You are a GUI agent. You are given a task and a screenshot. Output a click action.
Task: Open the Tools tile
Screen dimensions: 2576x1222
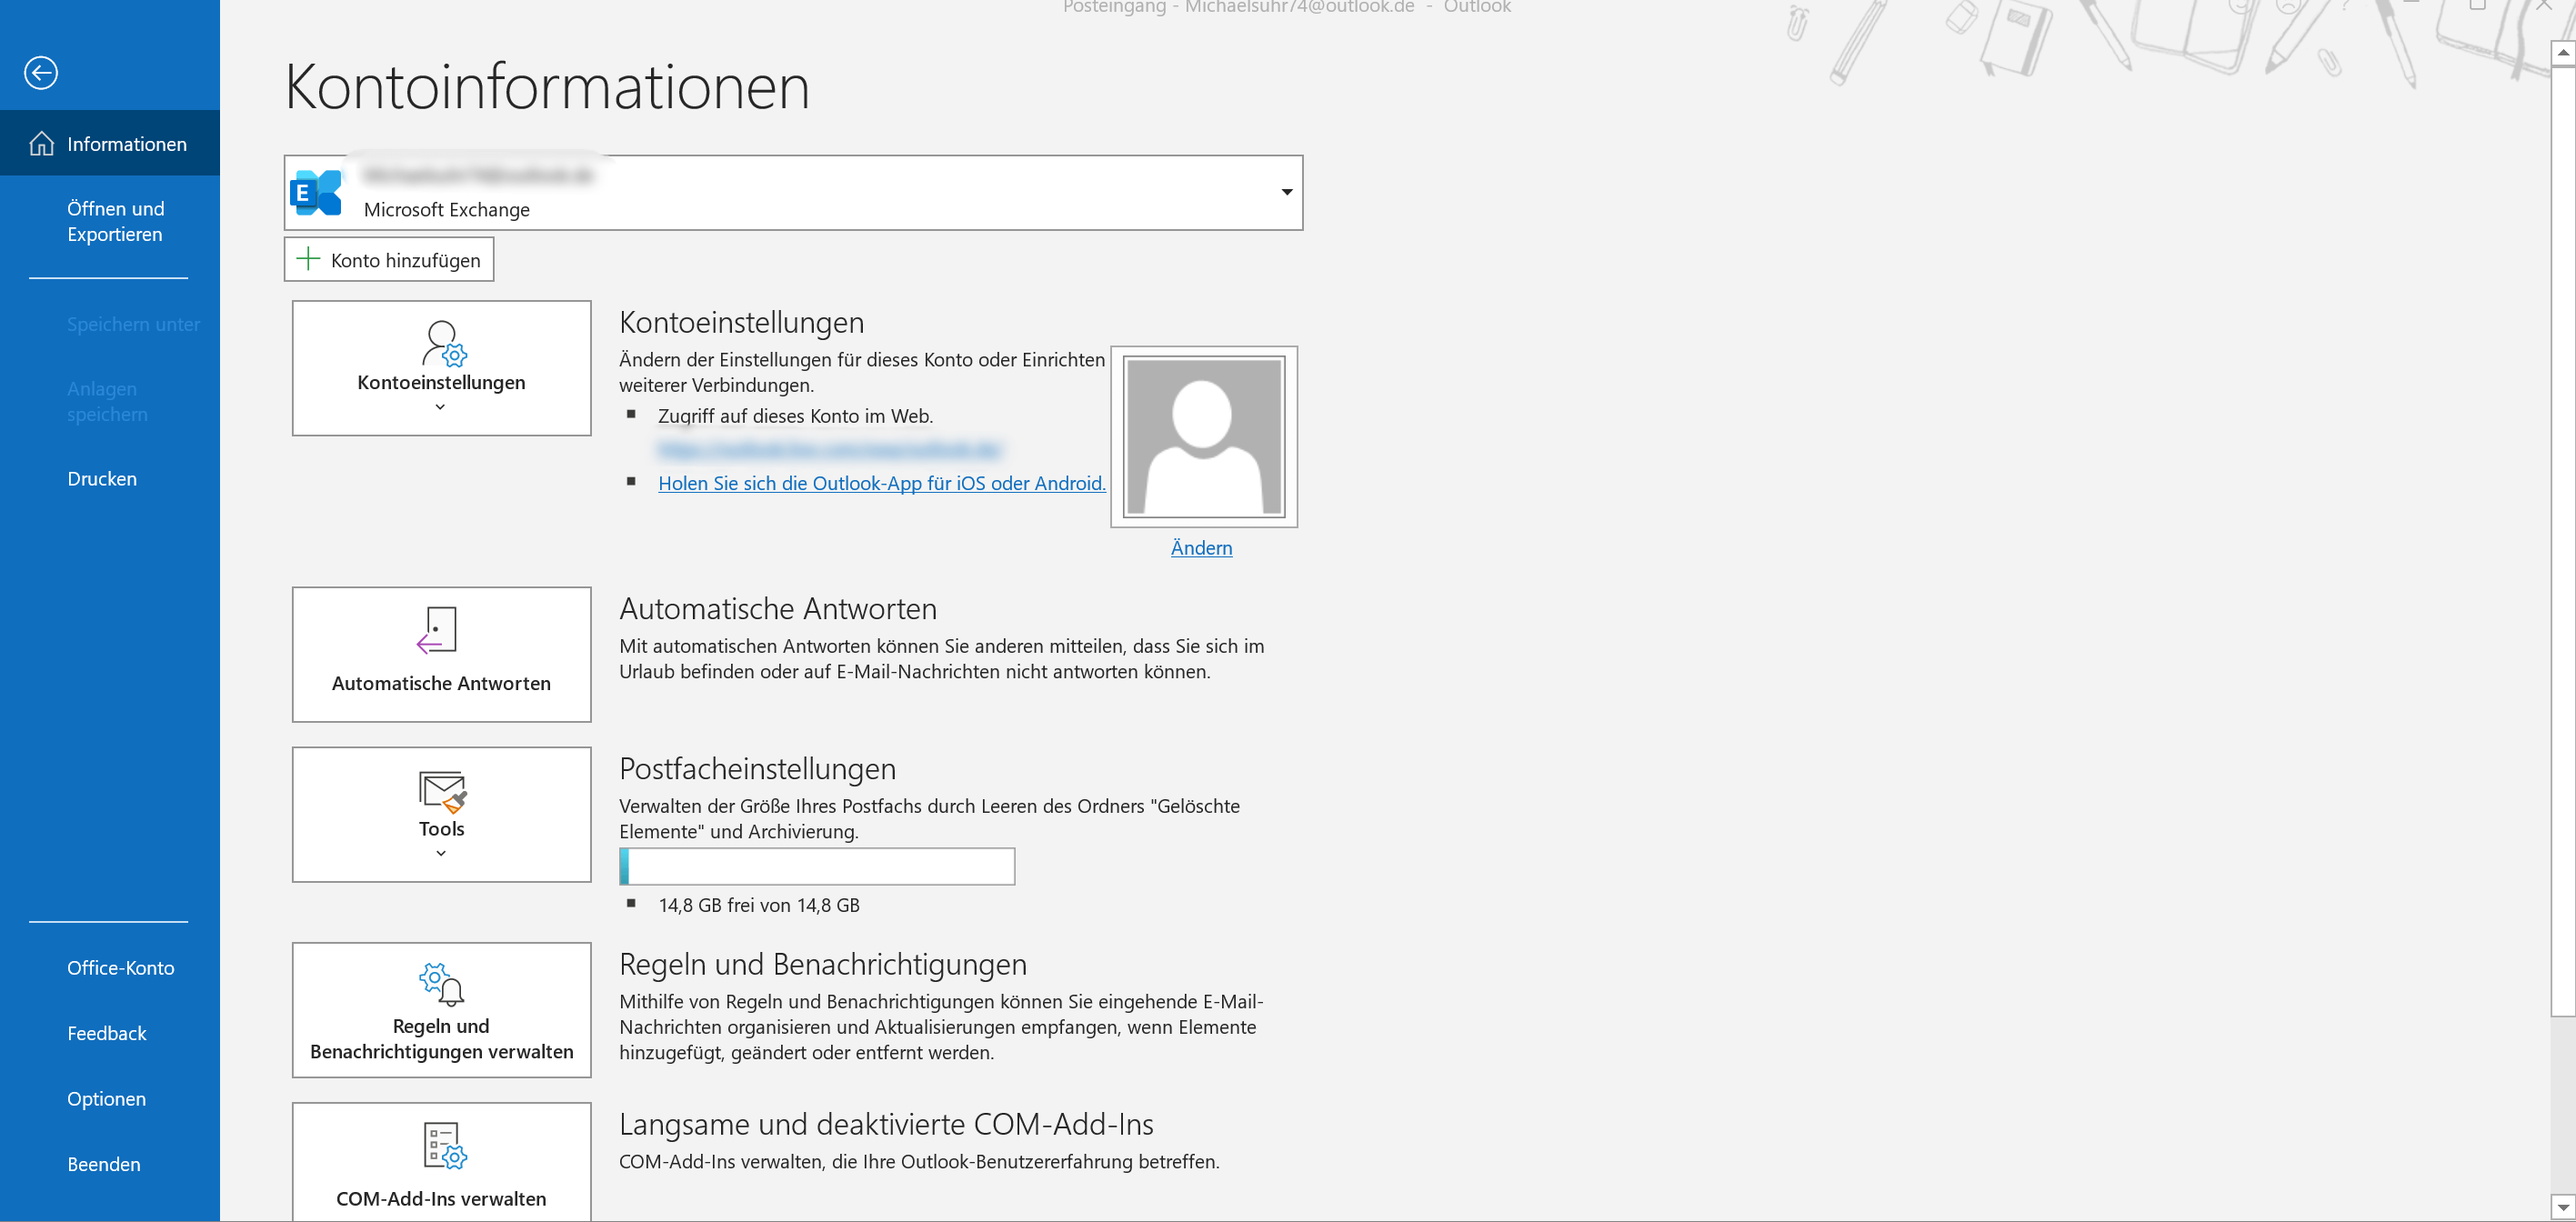[441, 814]
